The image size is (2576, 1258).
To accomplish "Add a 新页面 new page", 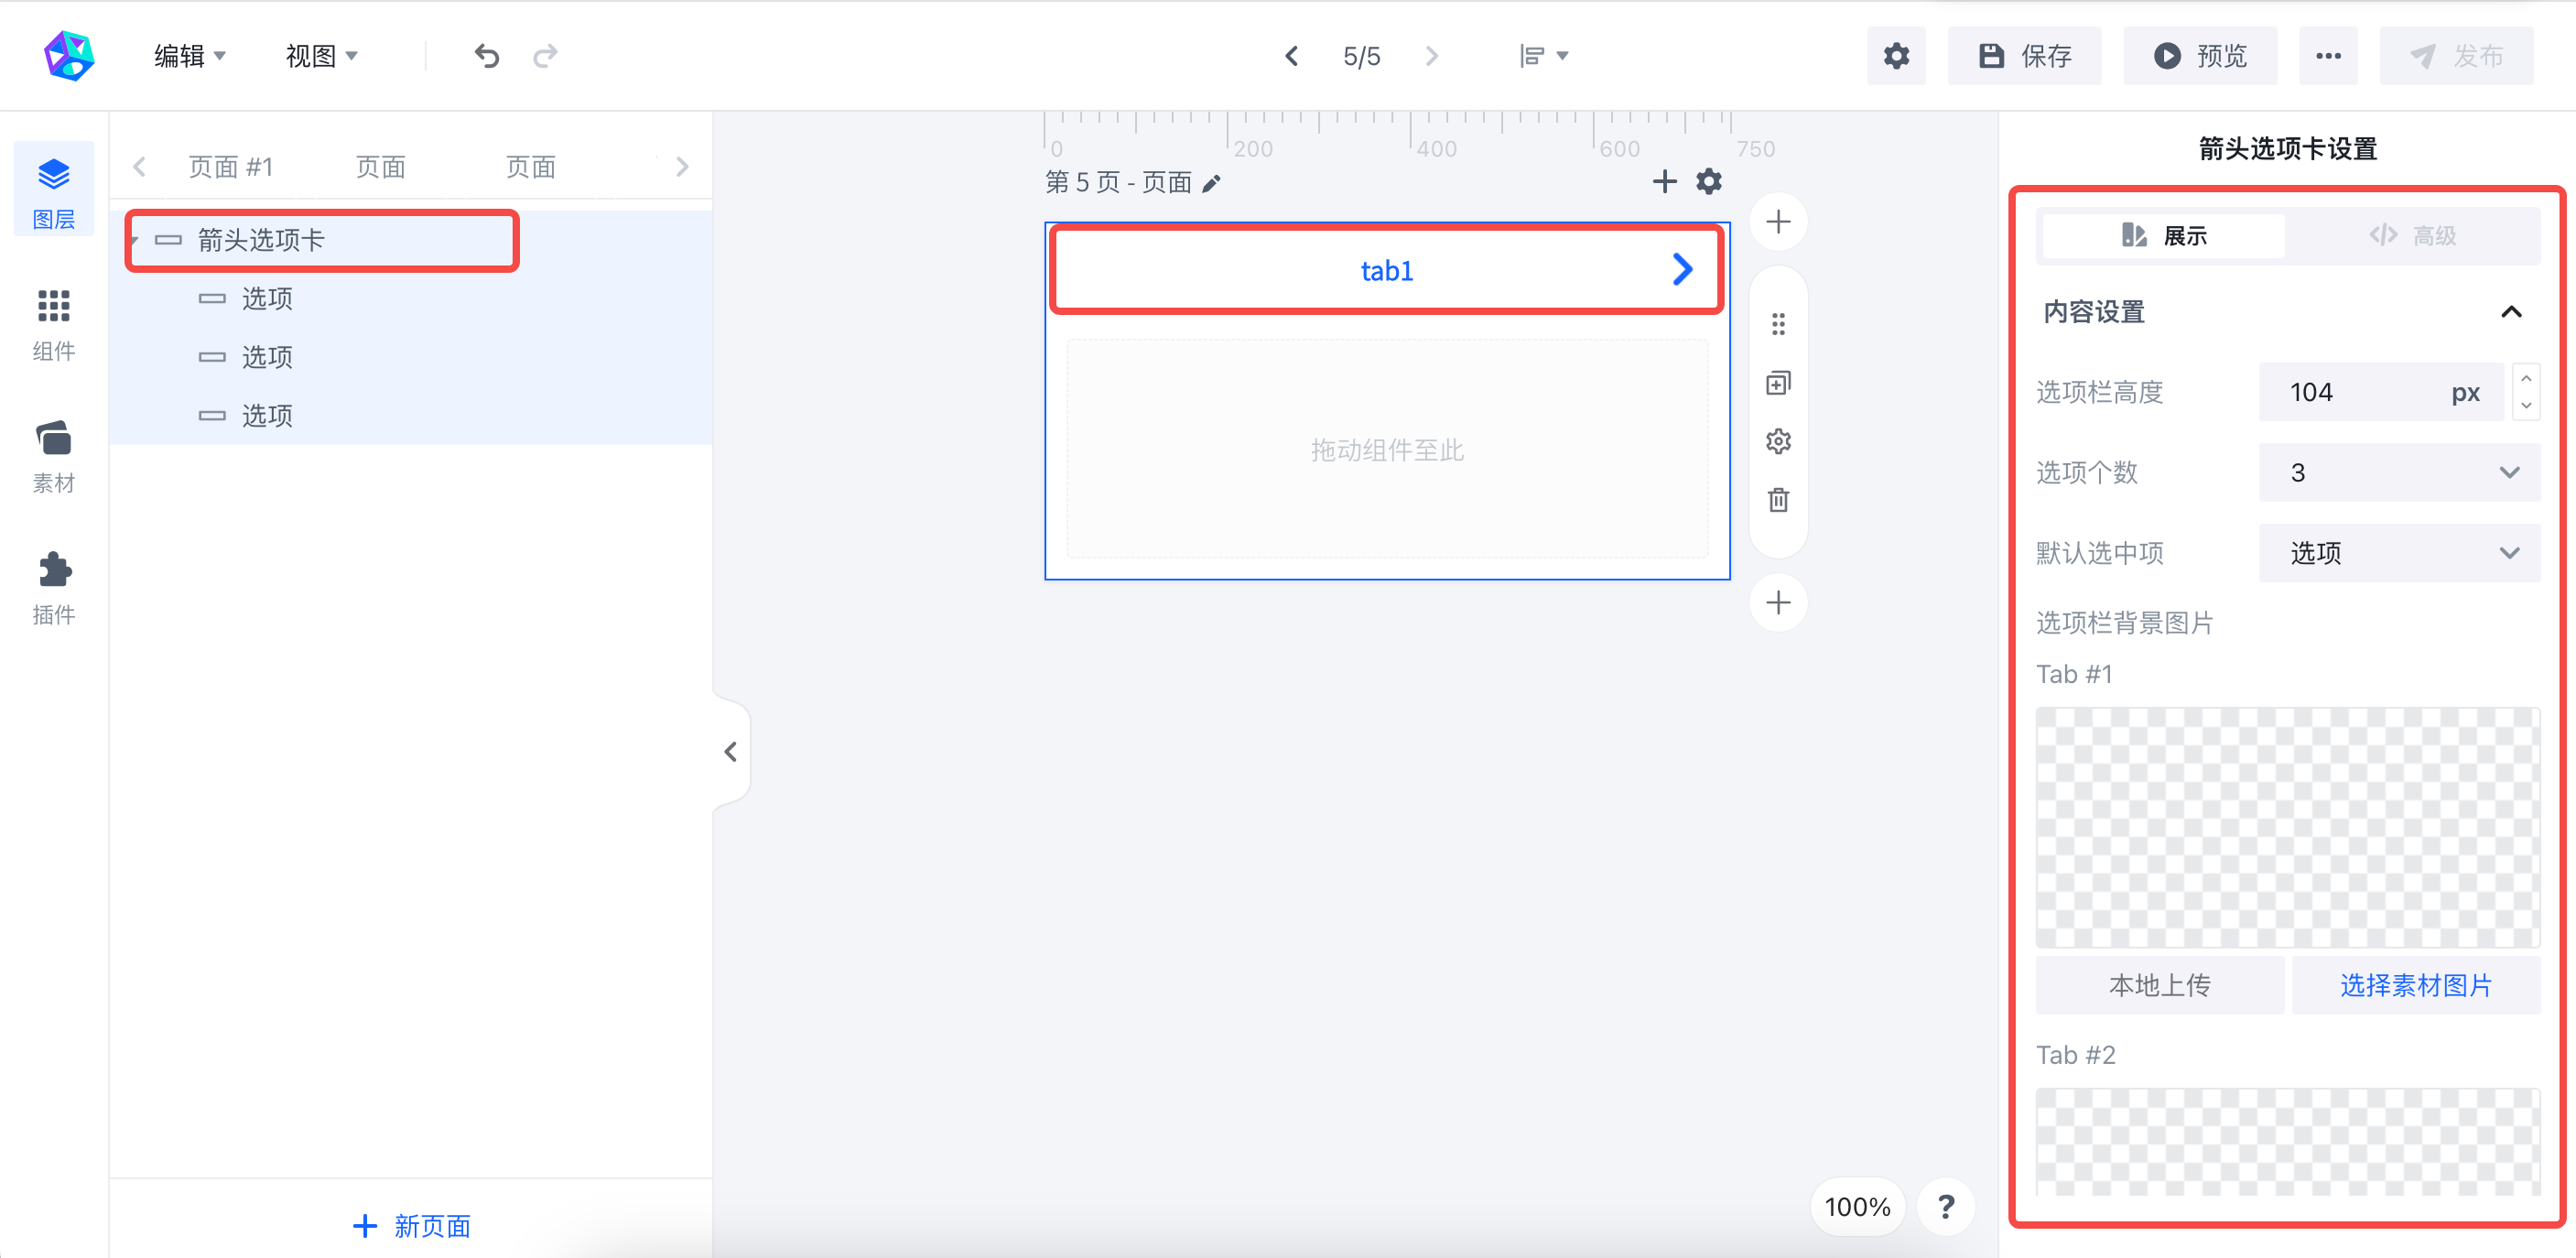I will click(411, 1225).
